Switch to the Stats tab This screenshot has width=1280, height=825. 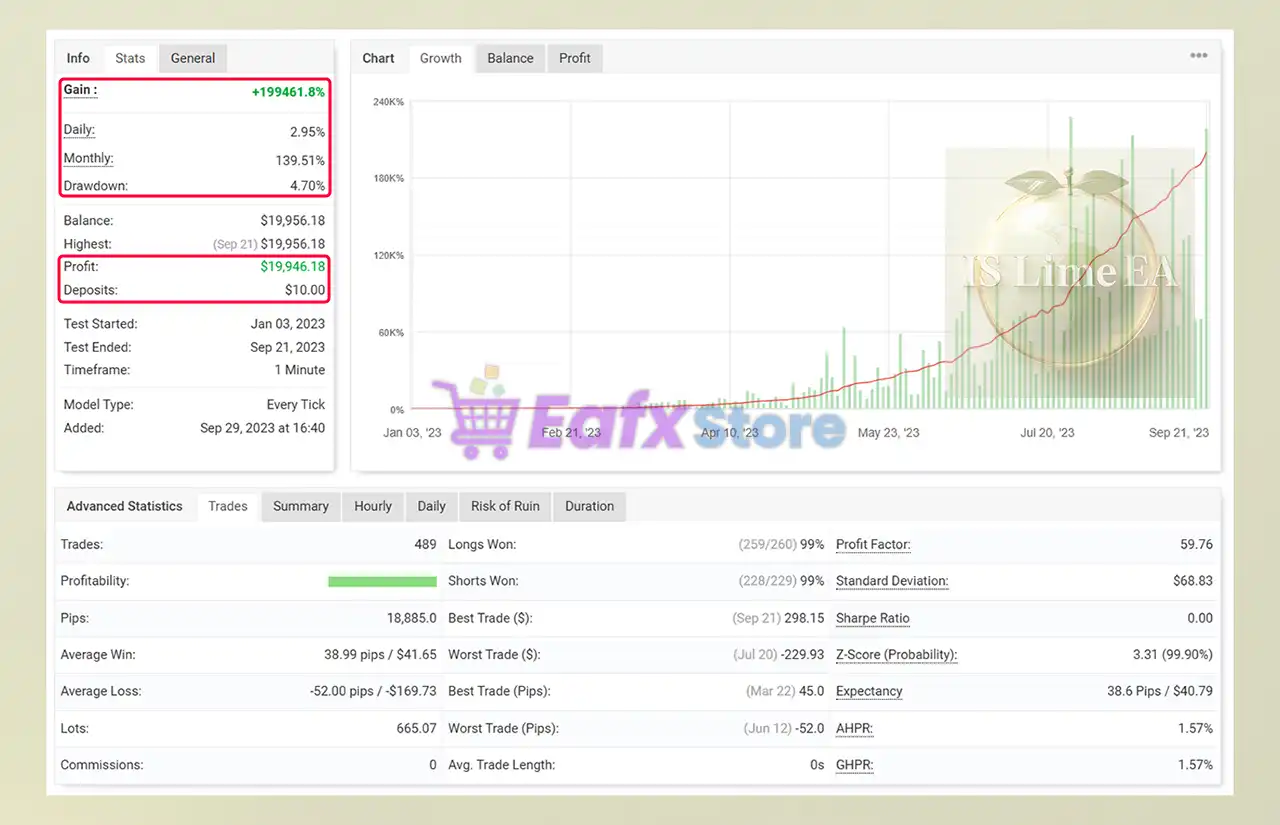pyautogui.click(x=130, y=58)
